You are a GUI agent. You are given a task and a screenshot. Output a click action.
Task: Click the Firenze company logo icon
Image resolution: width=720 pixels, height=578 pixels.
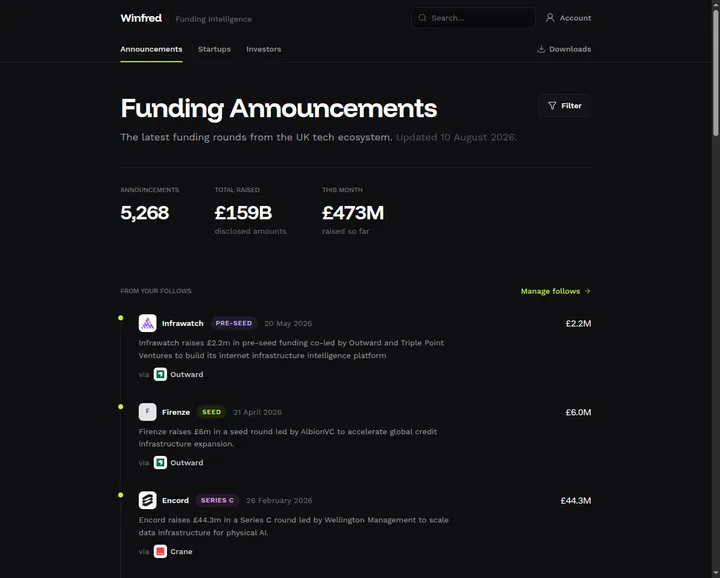click(147, 412)
